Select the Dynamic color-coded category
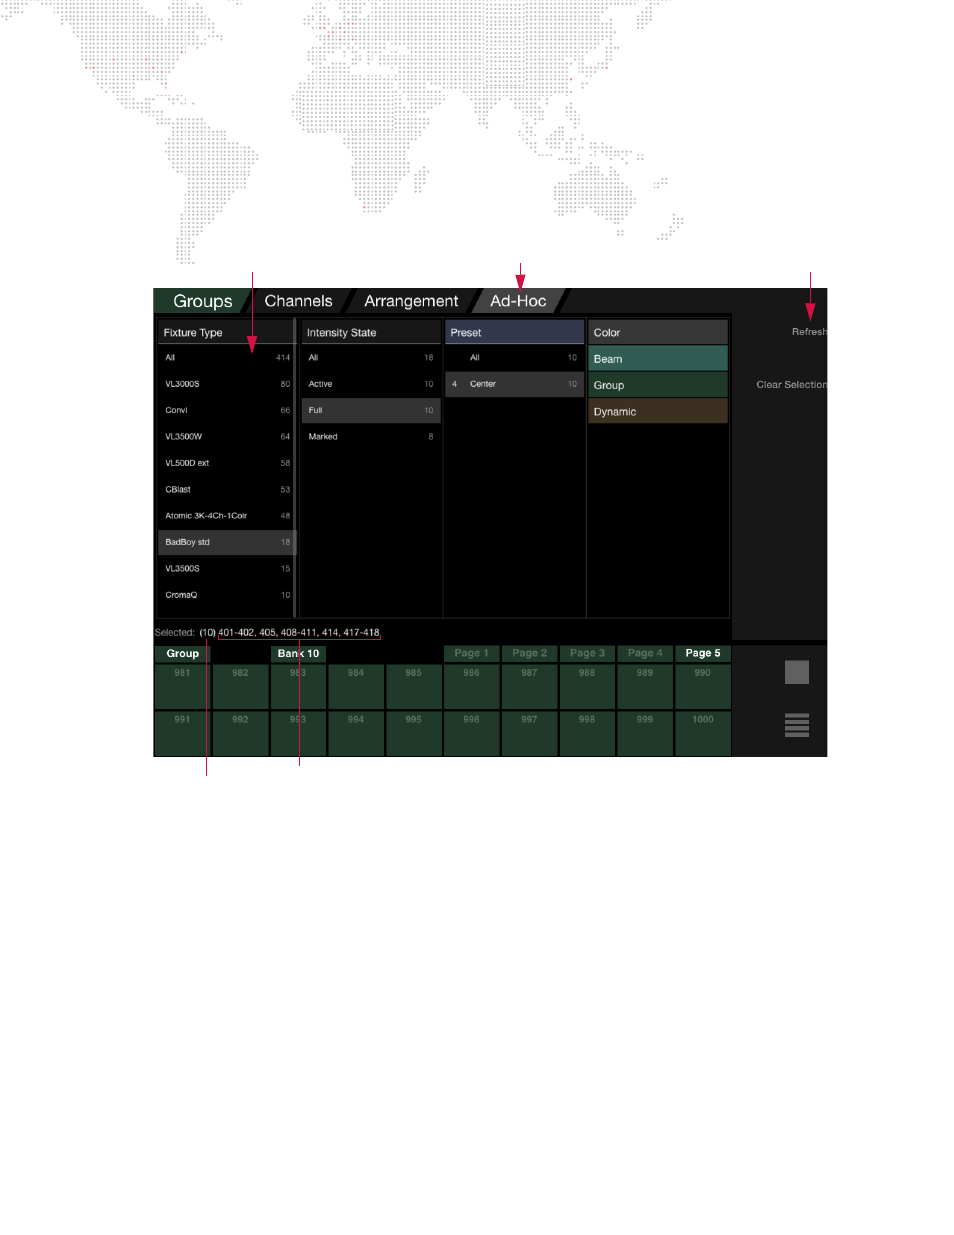The height and width of the screenshot is (1235, 954). coord(658,411)
